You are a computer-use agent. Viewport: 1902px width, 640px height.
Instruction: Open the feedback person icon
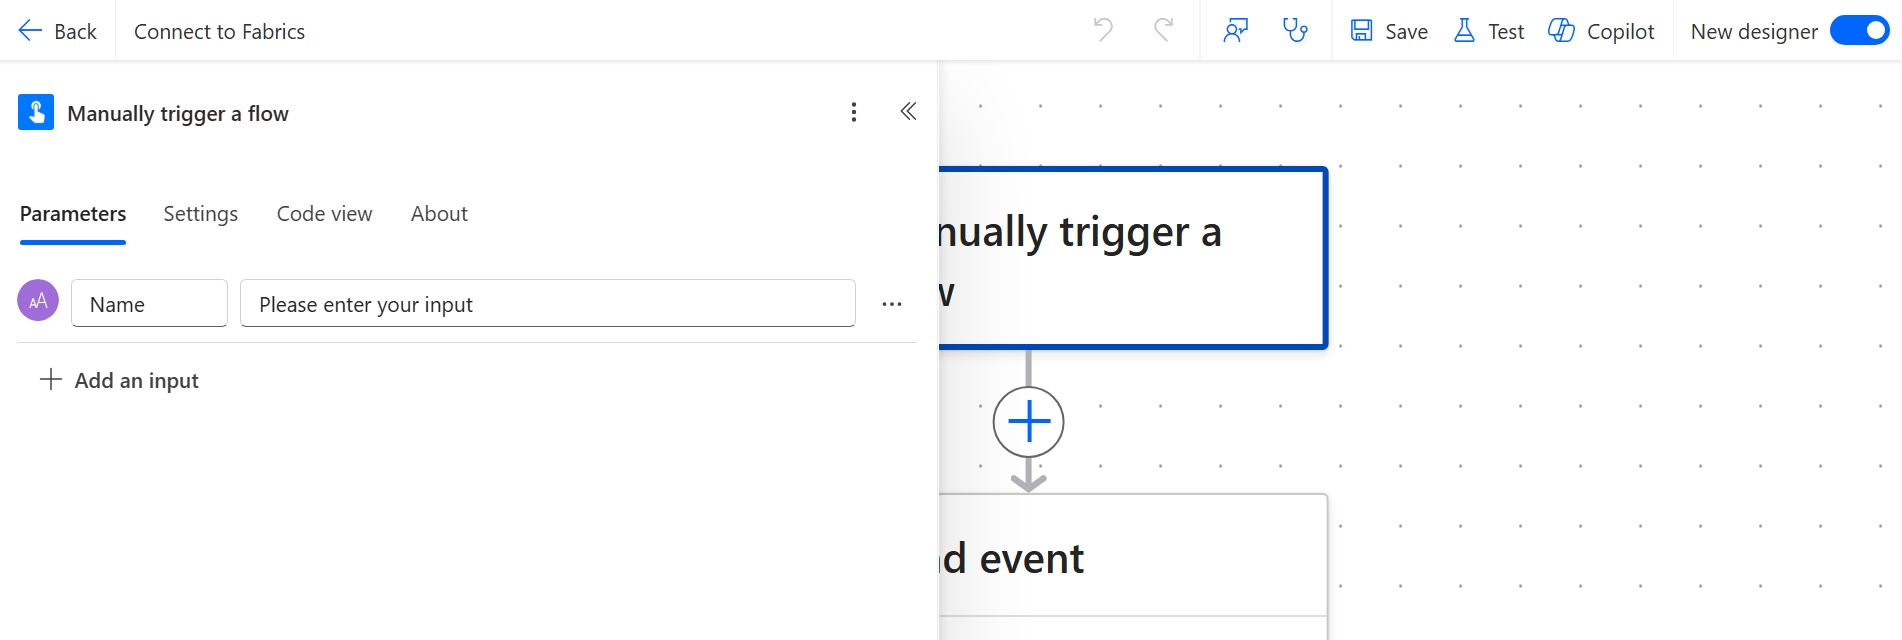click(1236, 31)
